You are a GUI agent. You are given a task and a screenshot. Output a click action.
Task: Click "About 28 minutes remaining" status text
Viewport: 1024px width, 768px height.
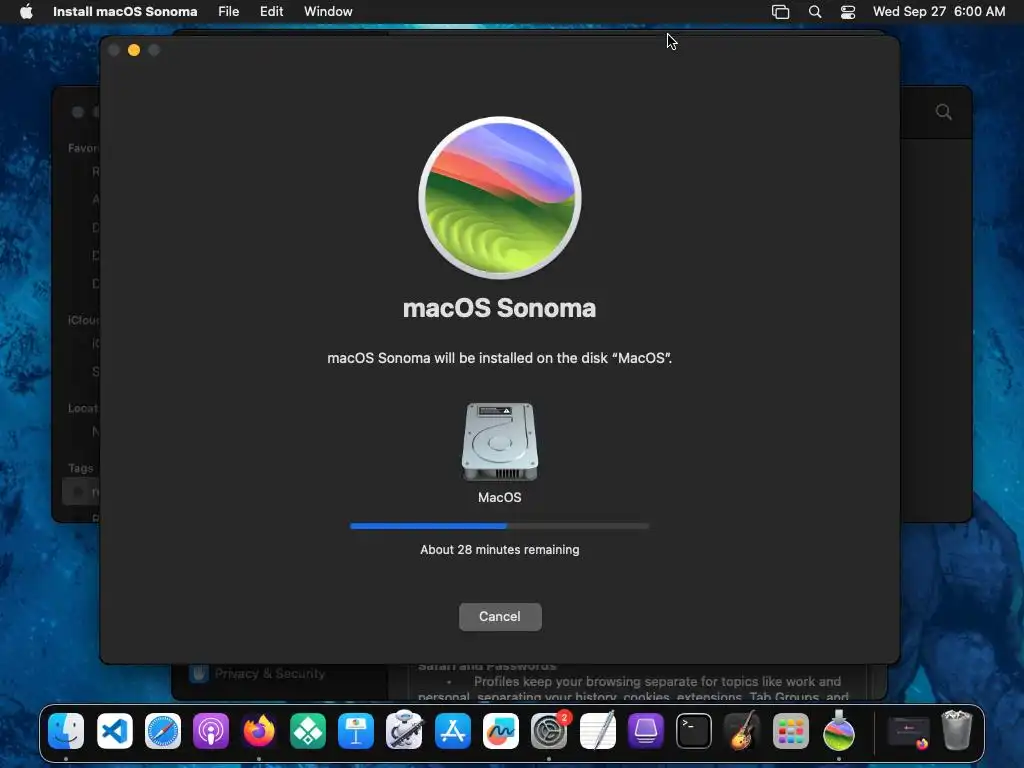500,549
